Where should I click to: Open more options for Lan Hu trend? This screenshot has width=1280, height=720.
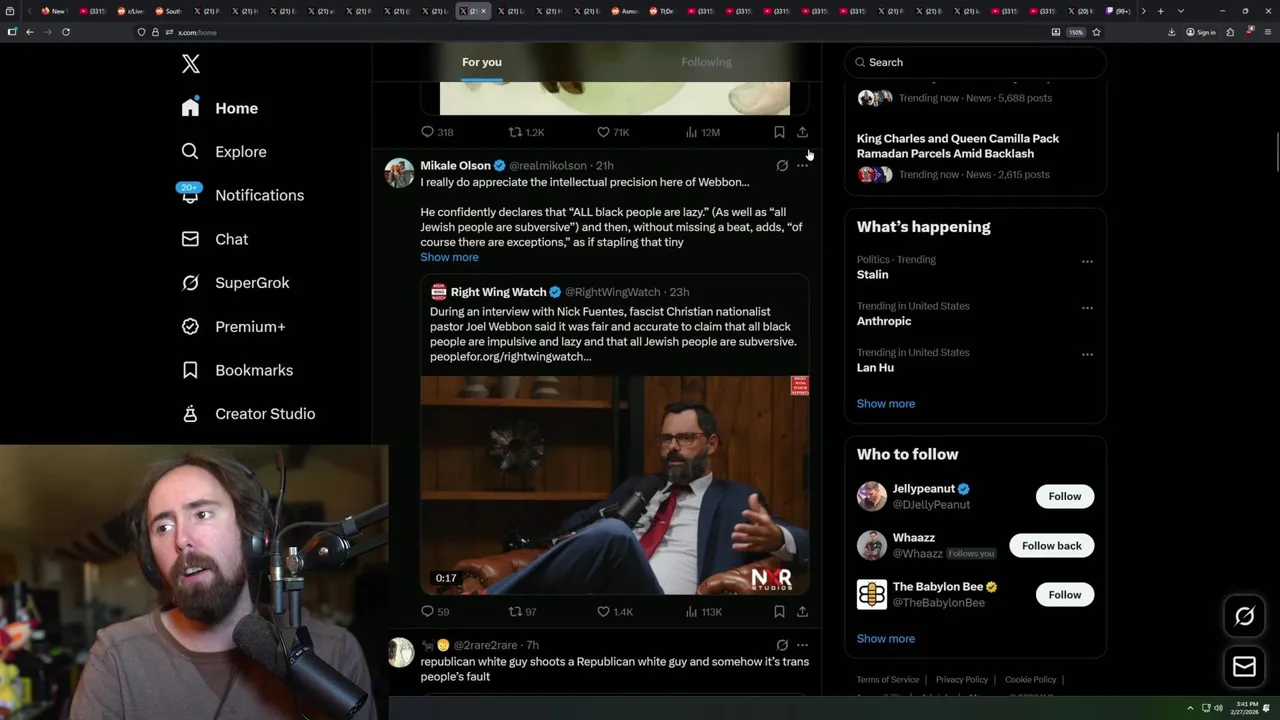(1087, 354)
